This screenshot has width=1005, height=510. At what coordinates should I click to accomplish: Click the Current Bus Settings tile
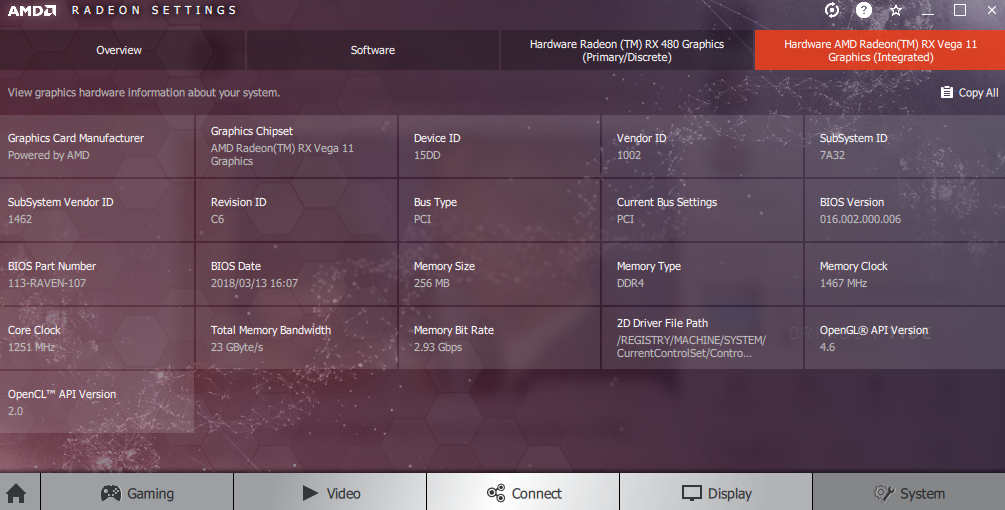[x=702, y=210]
